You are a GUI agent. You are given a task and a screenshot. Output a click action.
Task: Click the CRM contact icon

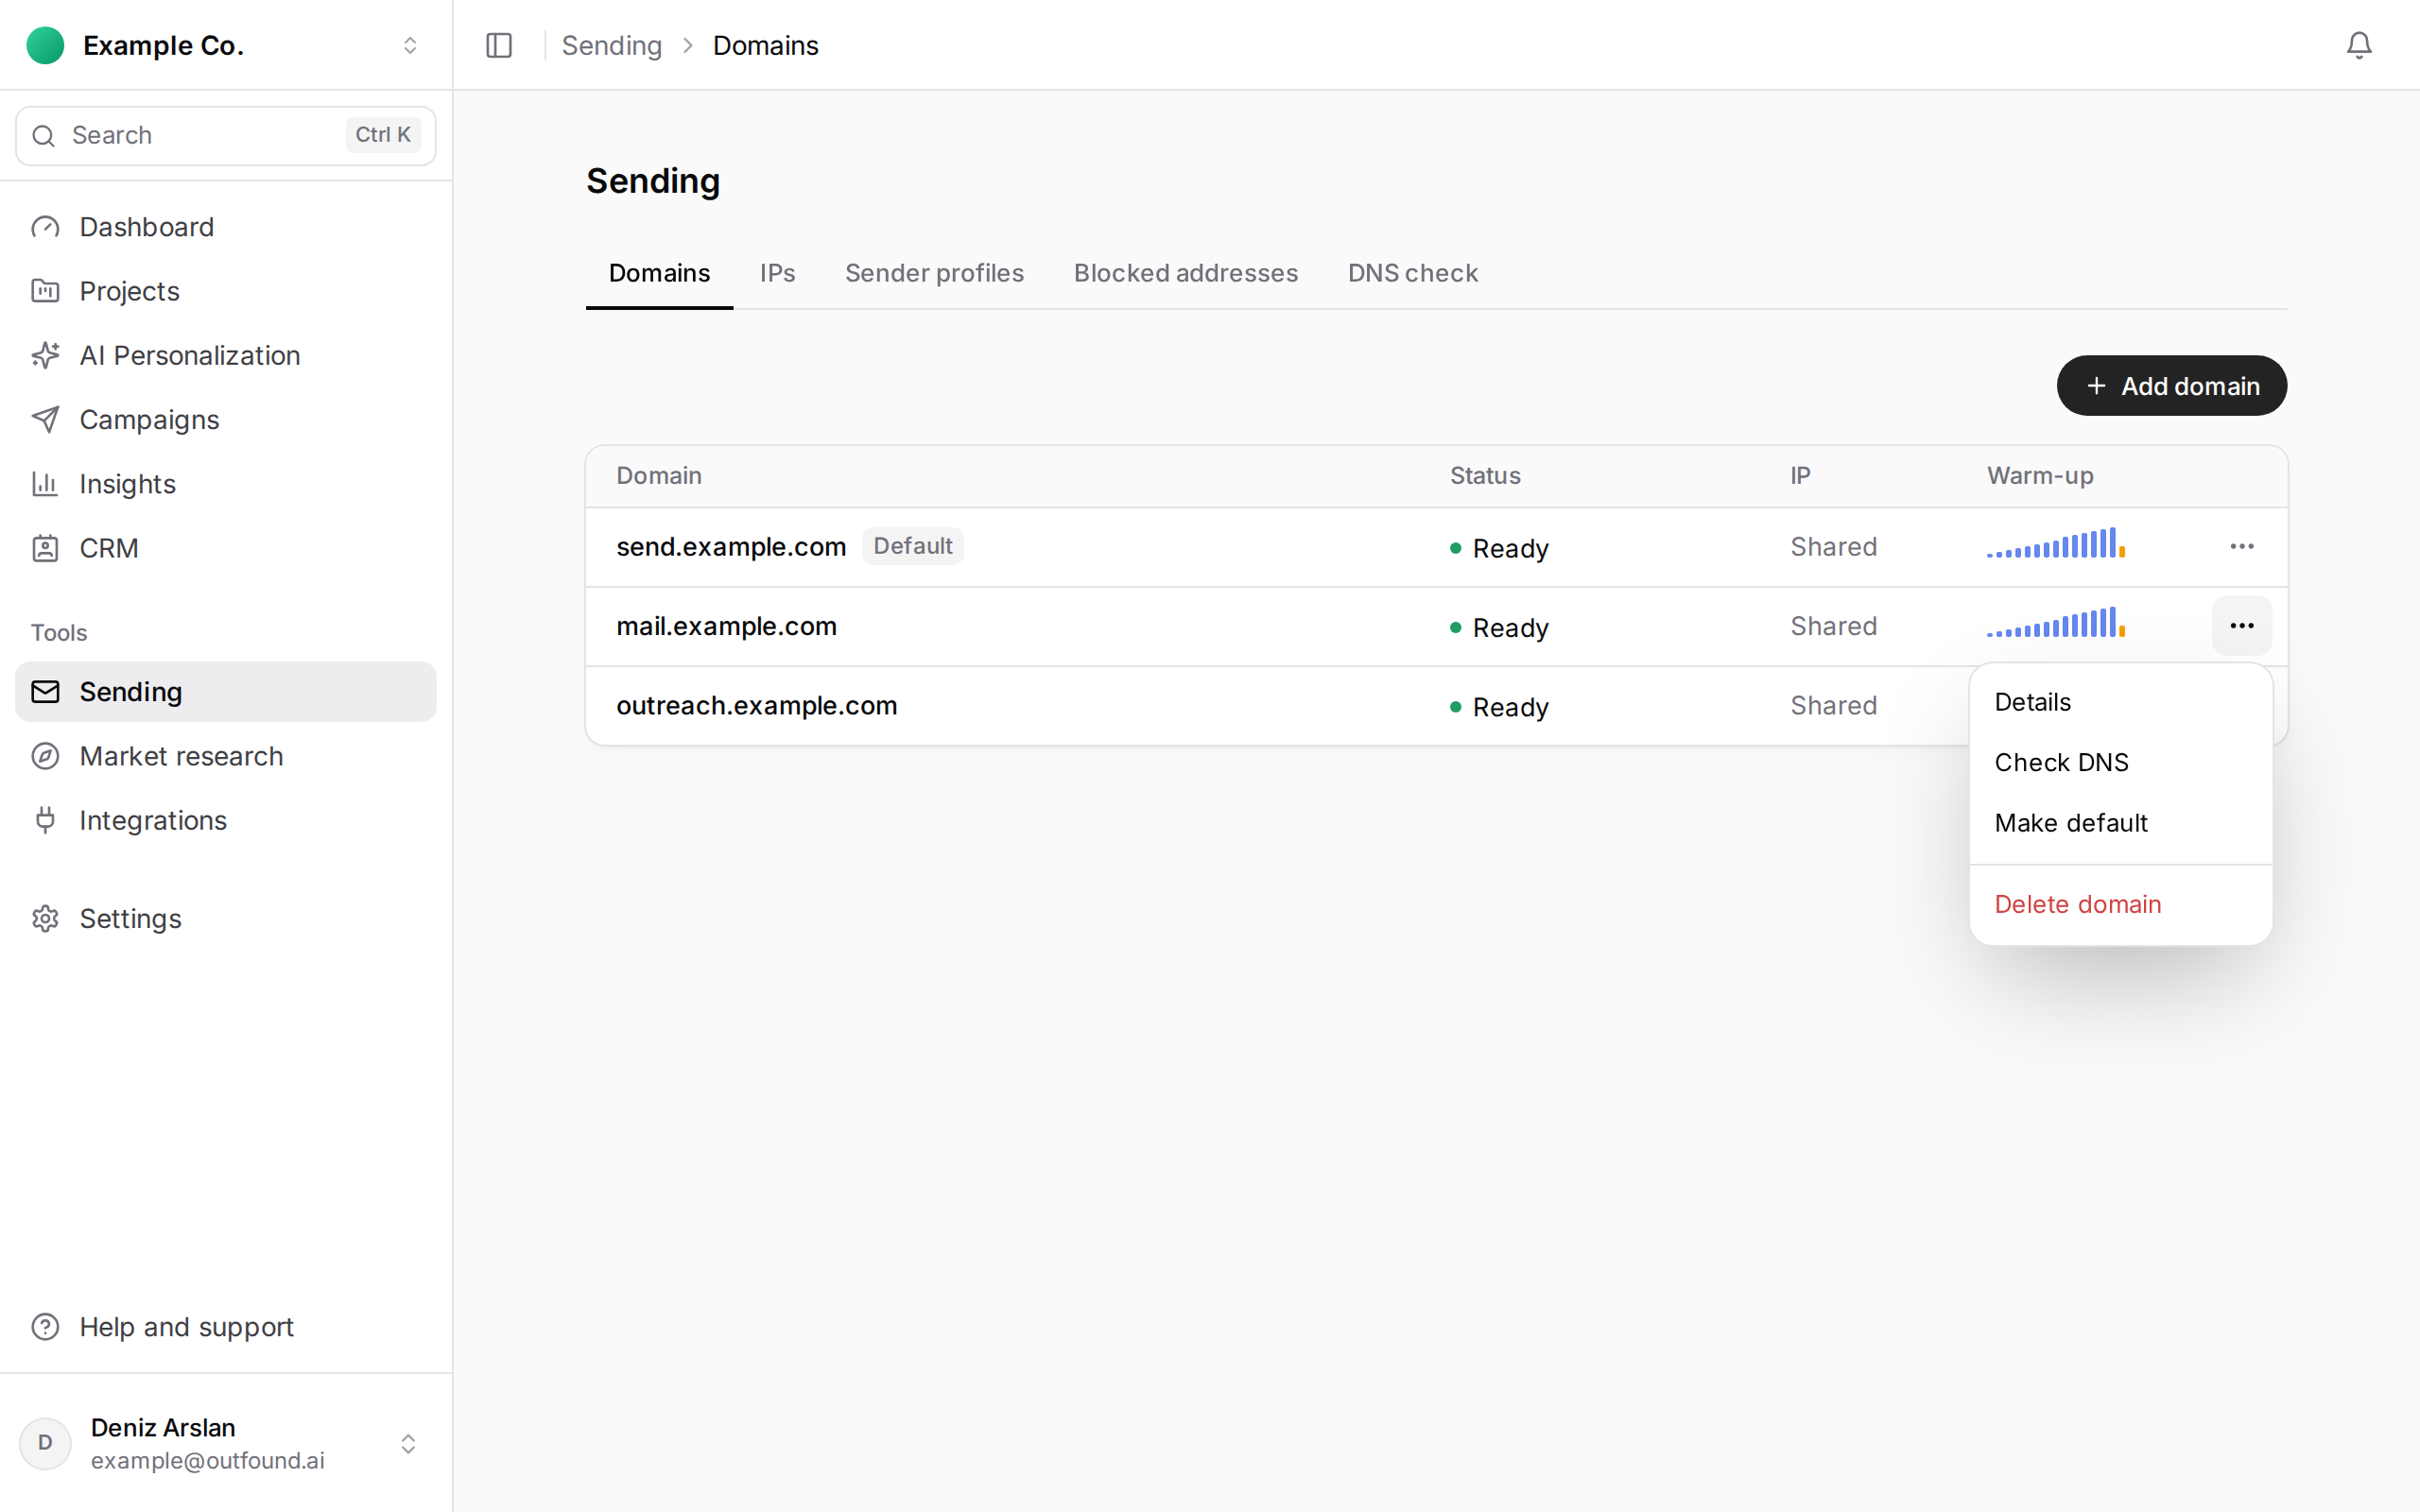pyautogui.click(x=45, y=548)
